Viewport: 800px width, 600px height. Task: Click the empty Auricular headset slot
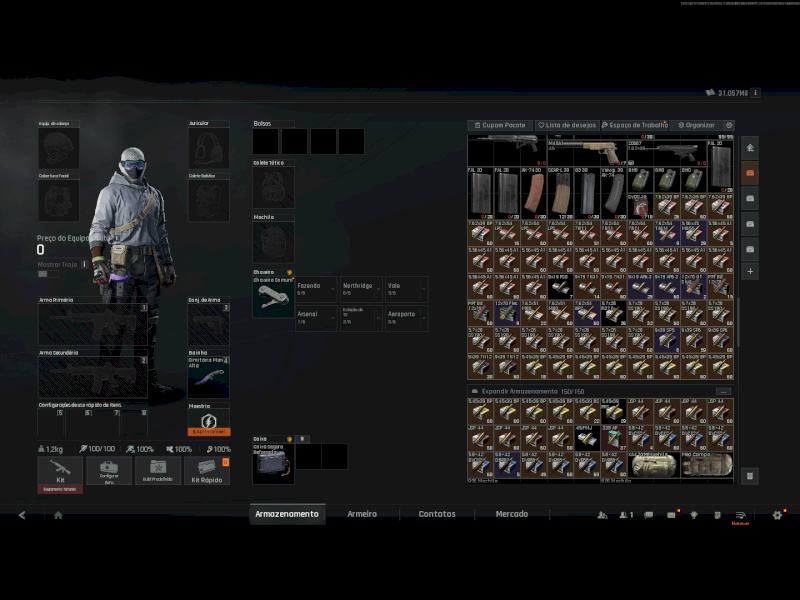(209, 148)
